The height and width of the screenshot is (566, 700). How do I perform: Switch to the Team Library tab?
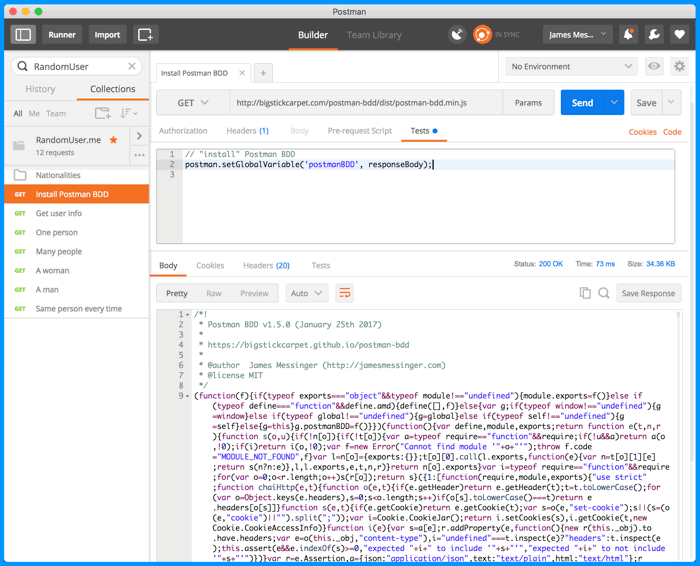[x=374, y=35]
